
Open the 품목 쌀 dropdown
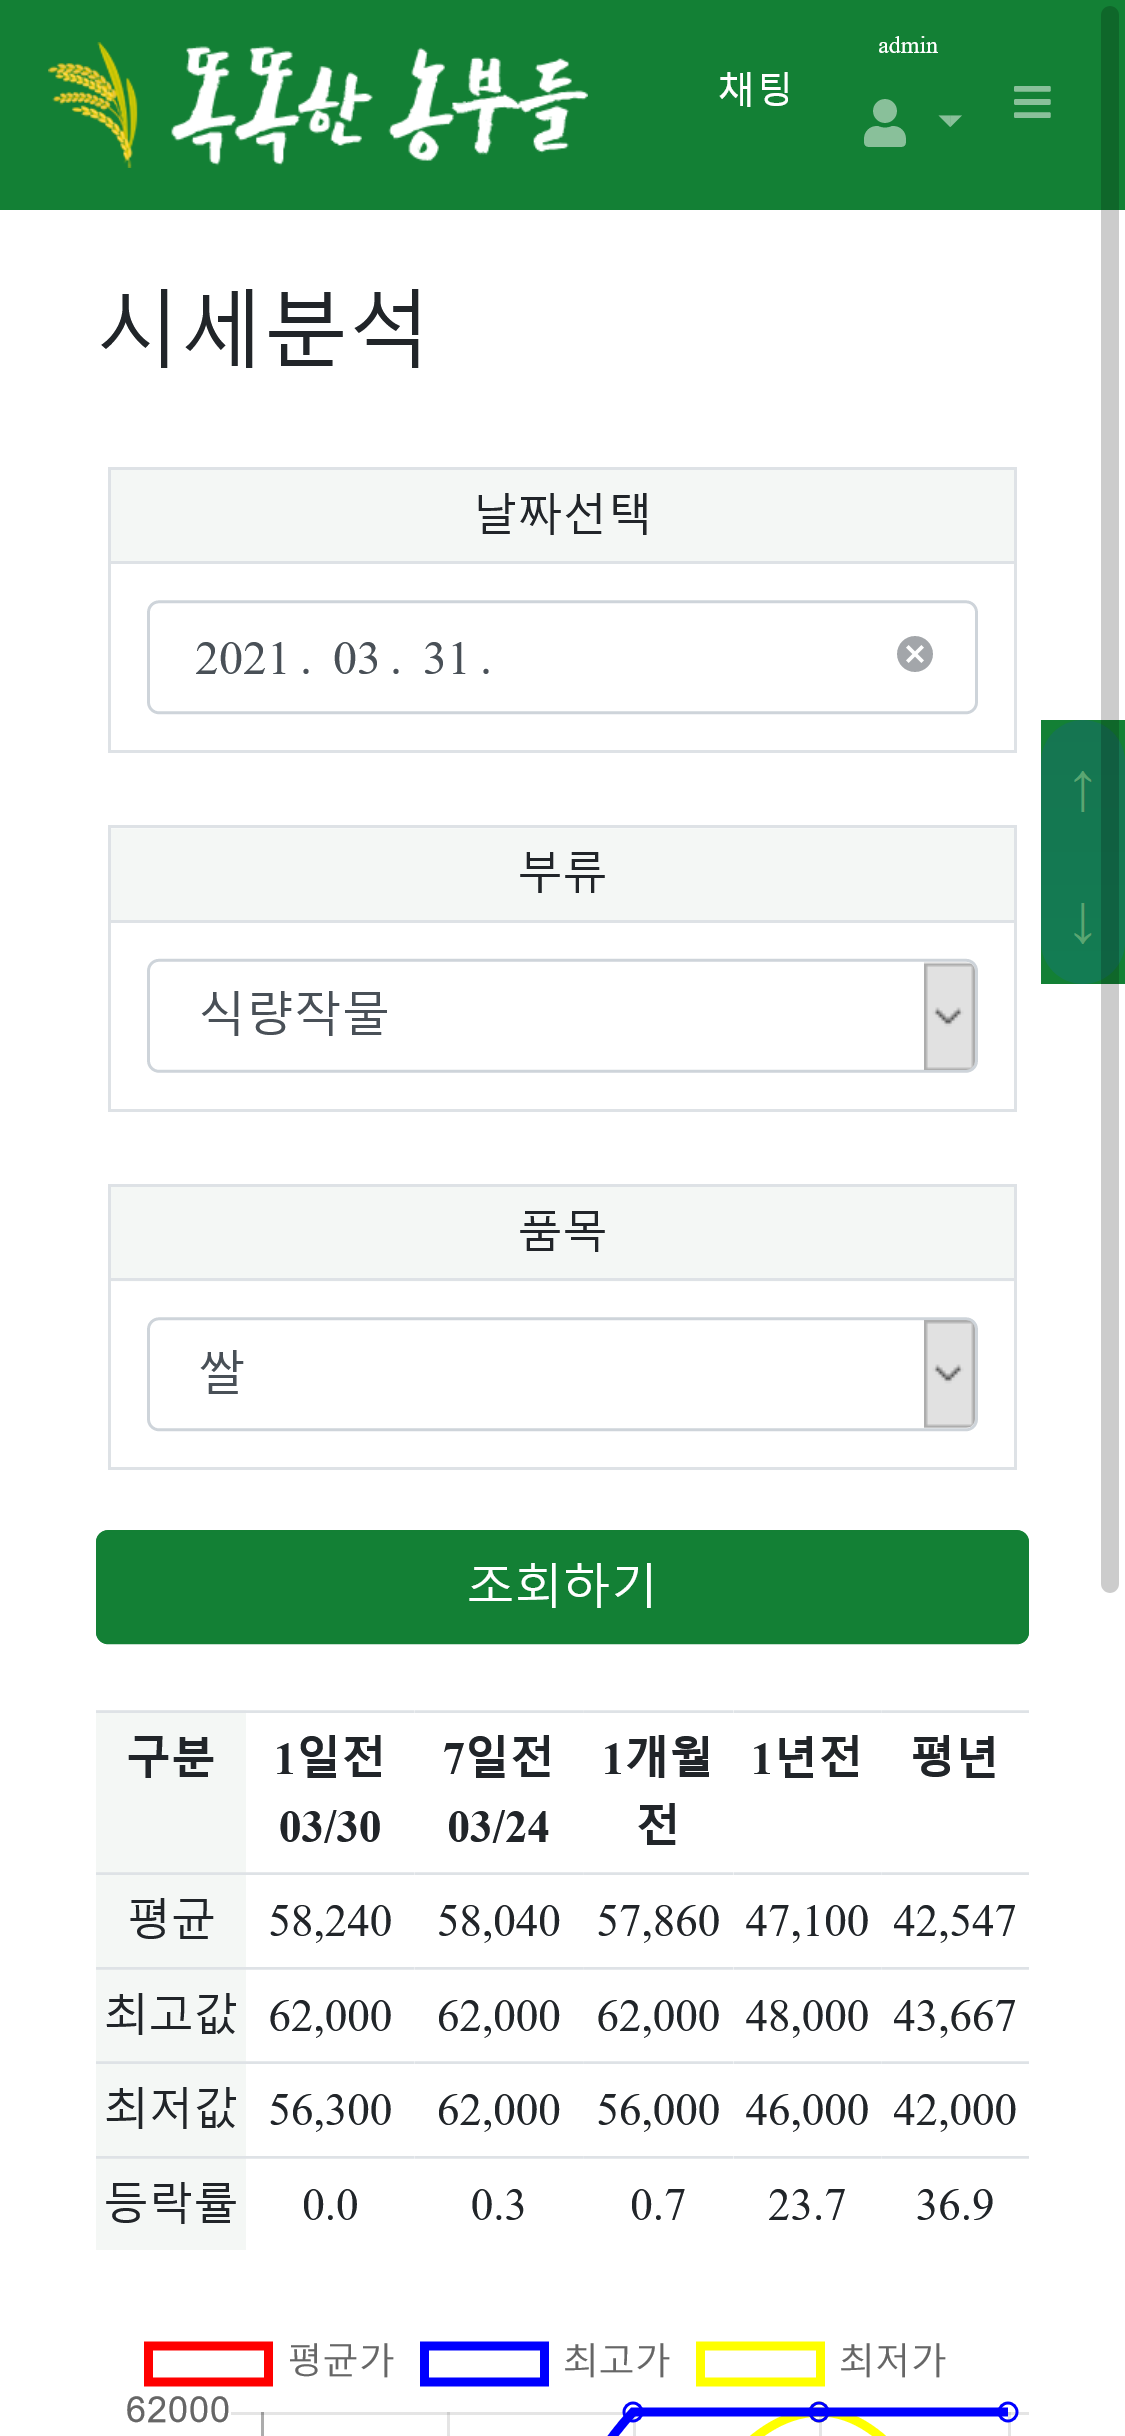pos(562,1374)
